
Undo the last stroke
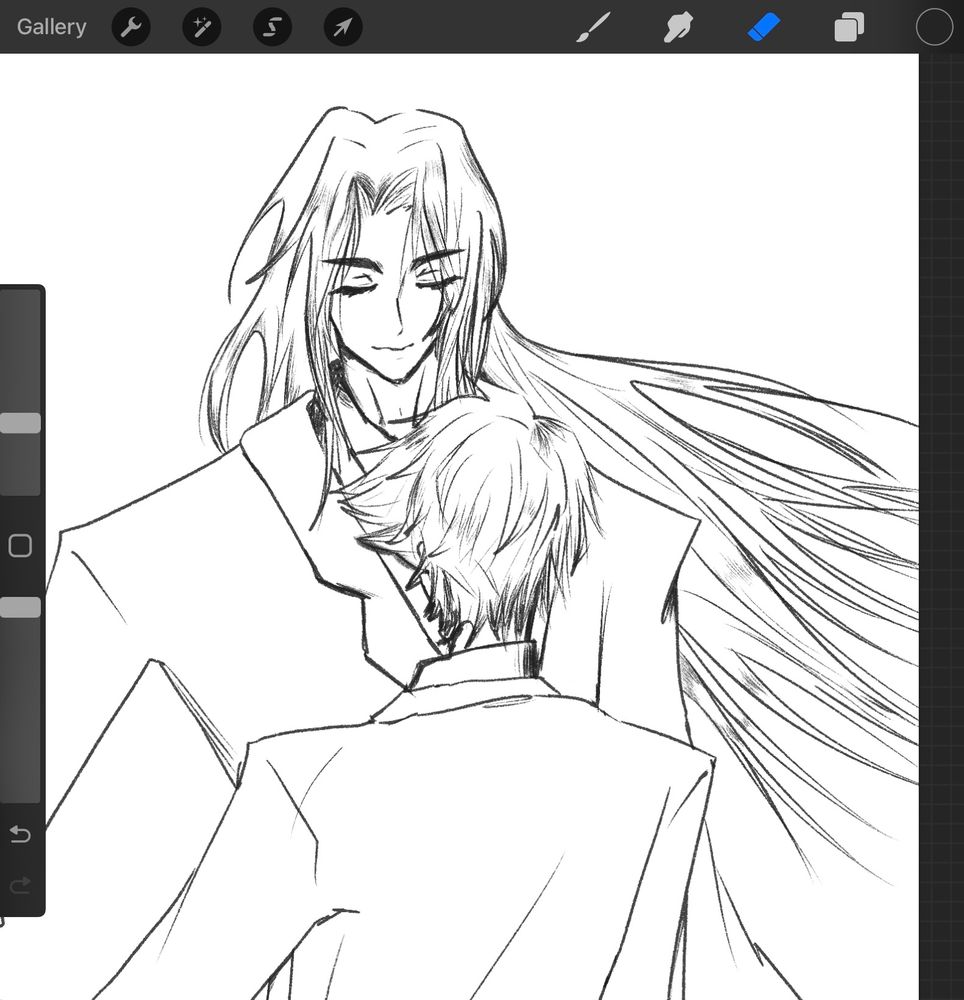click(x=20, y=834)
